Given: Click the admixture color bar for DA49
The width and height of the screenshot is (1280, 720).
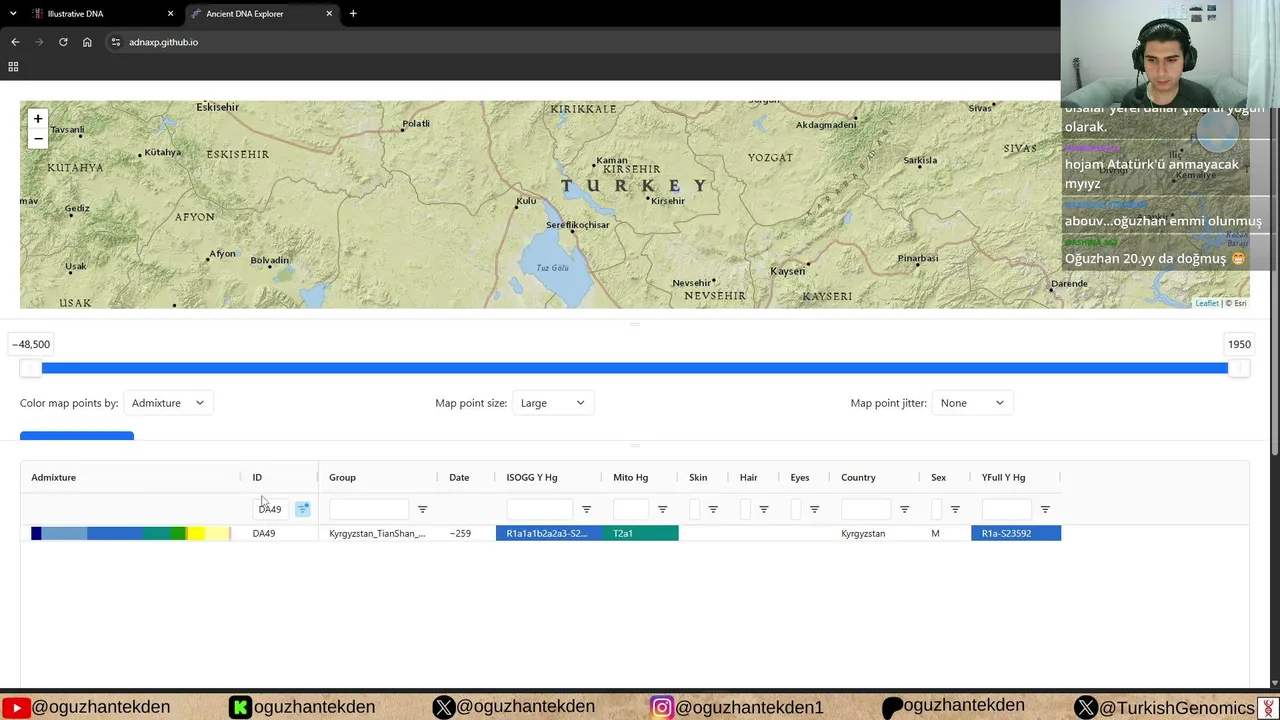Looking at the screenshot, I should pyautogui.click(x=131, y=534).
